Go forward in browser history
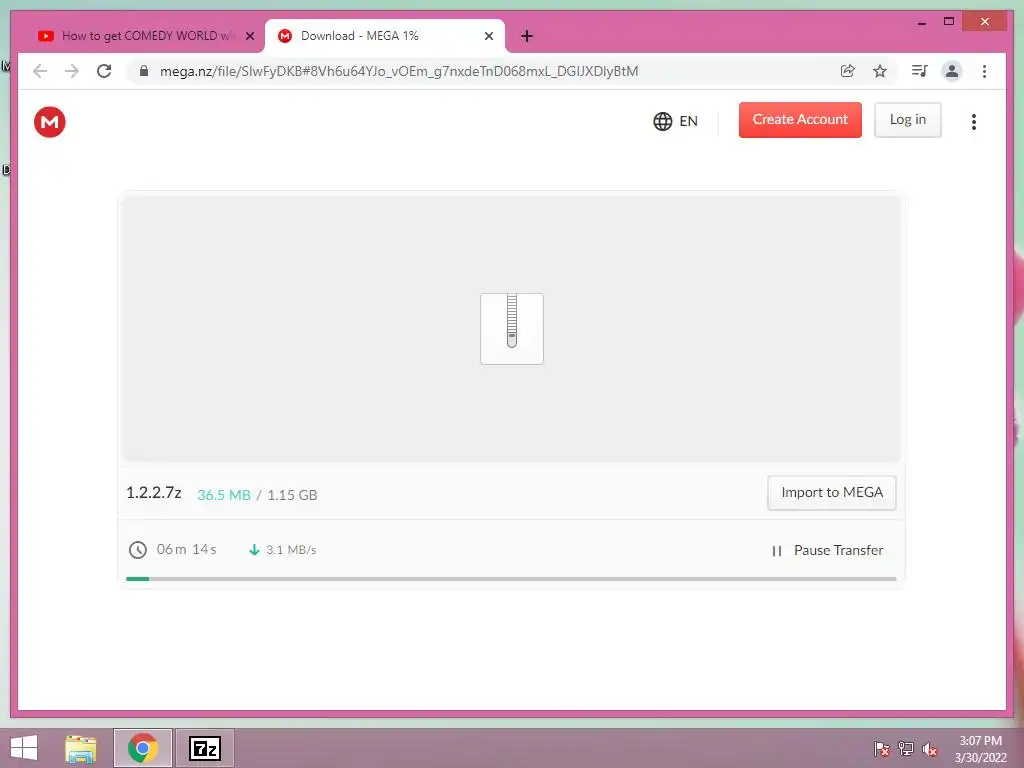The width and height of the screenshot is (1024, 768). [x=72, y=71]
